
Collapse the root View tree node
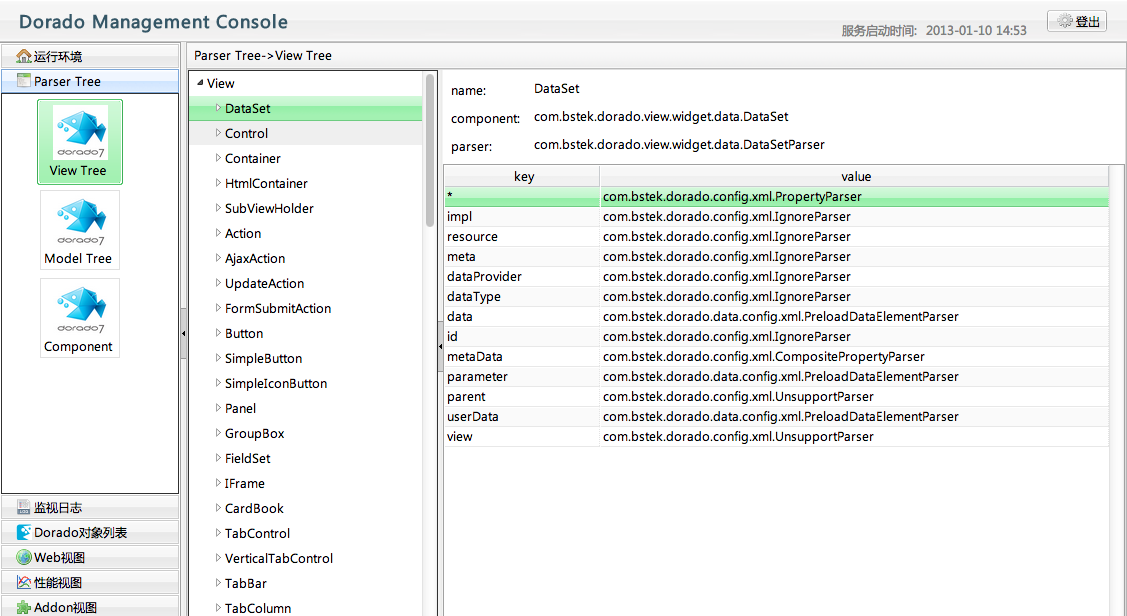(200, 84)
